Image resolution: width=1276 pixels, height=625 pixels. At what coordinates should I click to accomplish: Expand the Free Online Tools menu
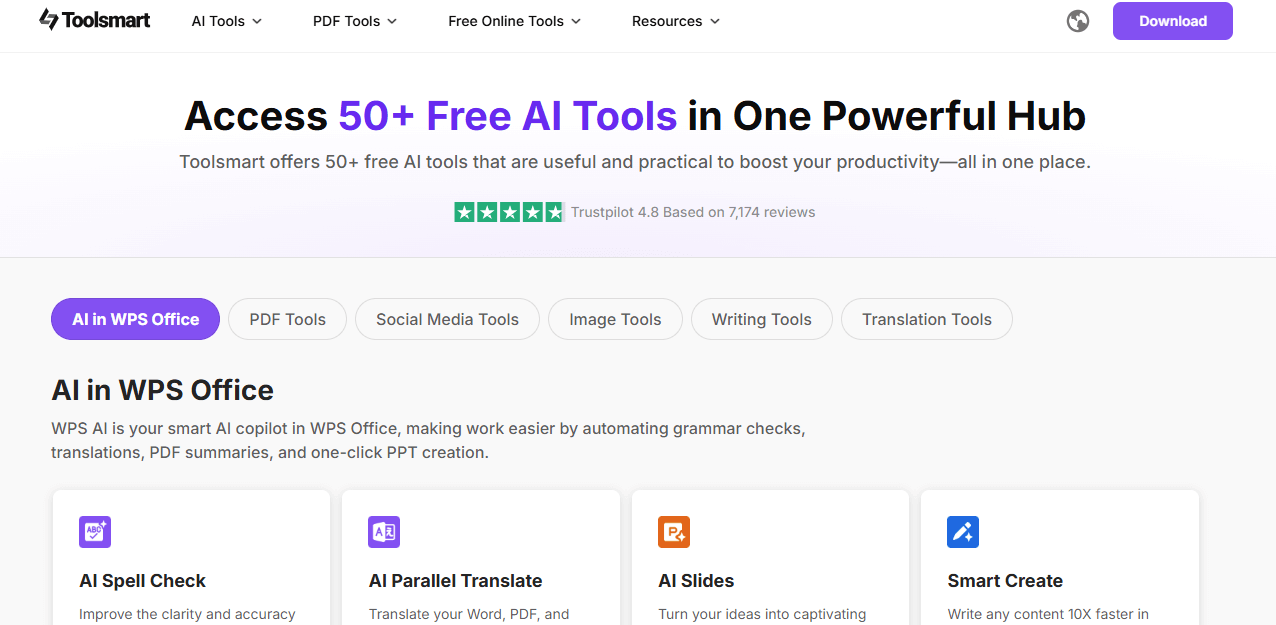pos(515,21)
